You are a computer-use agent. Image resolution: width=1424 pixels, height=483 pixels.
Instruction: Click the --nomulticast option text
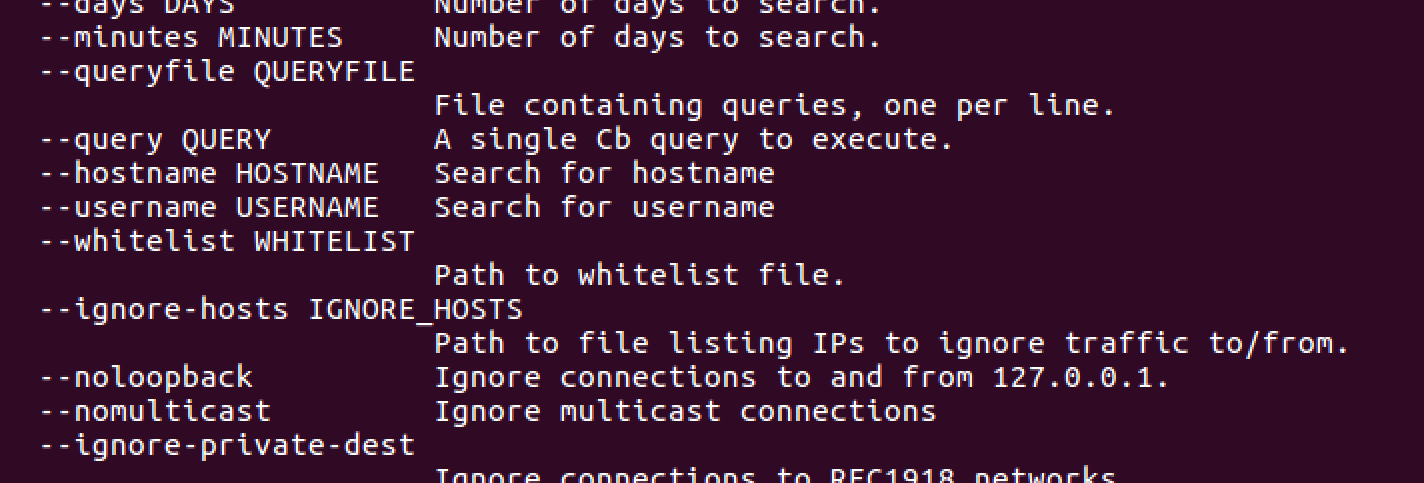[155, 412]
